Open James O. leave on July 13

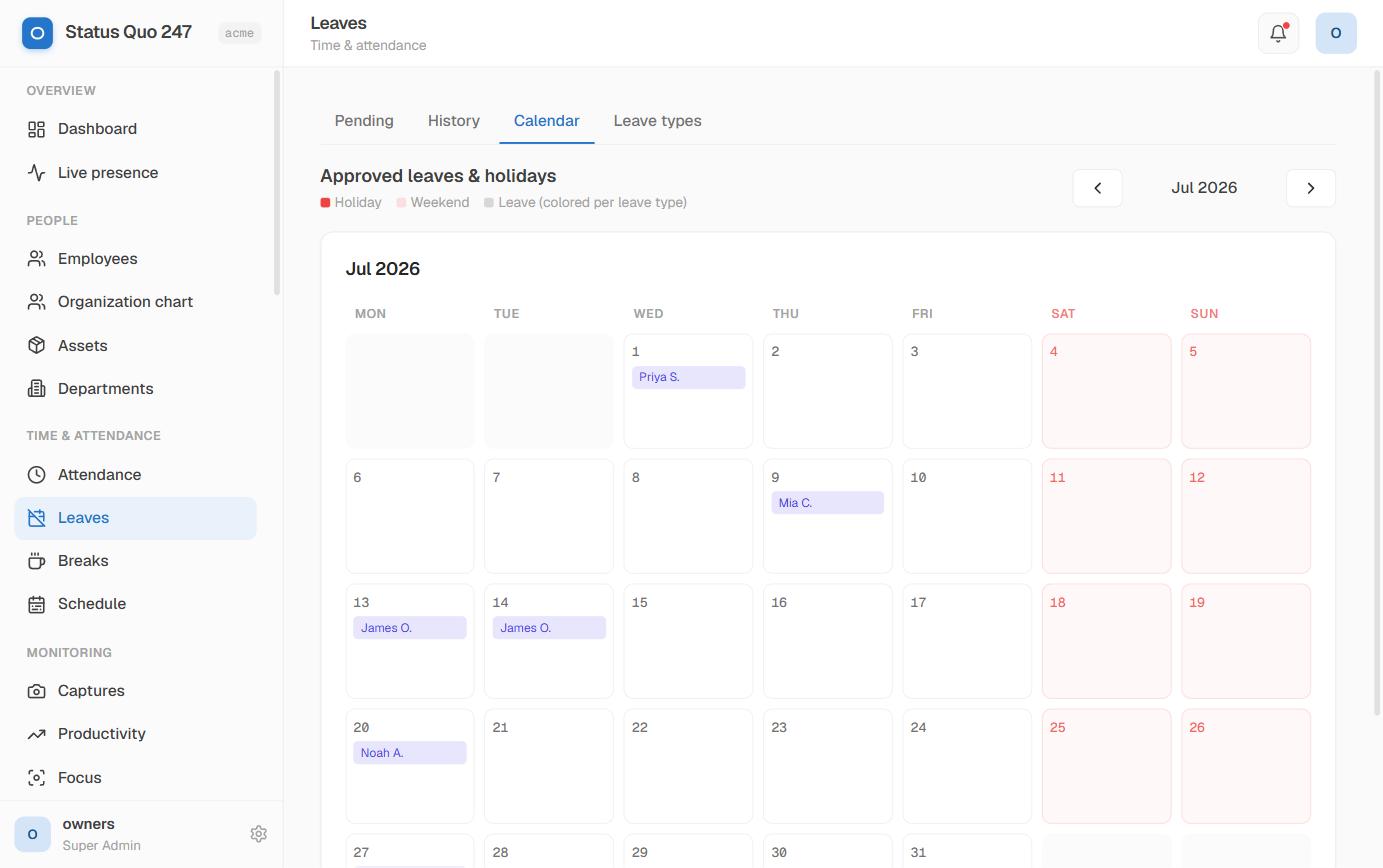[x=410, y=628]
